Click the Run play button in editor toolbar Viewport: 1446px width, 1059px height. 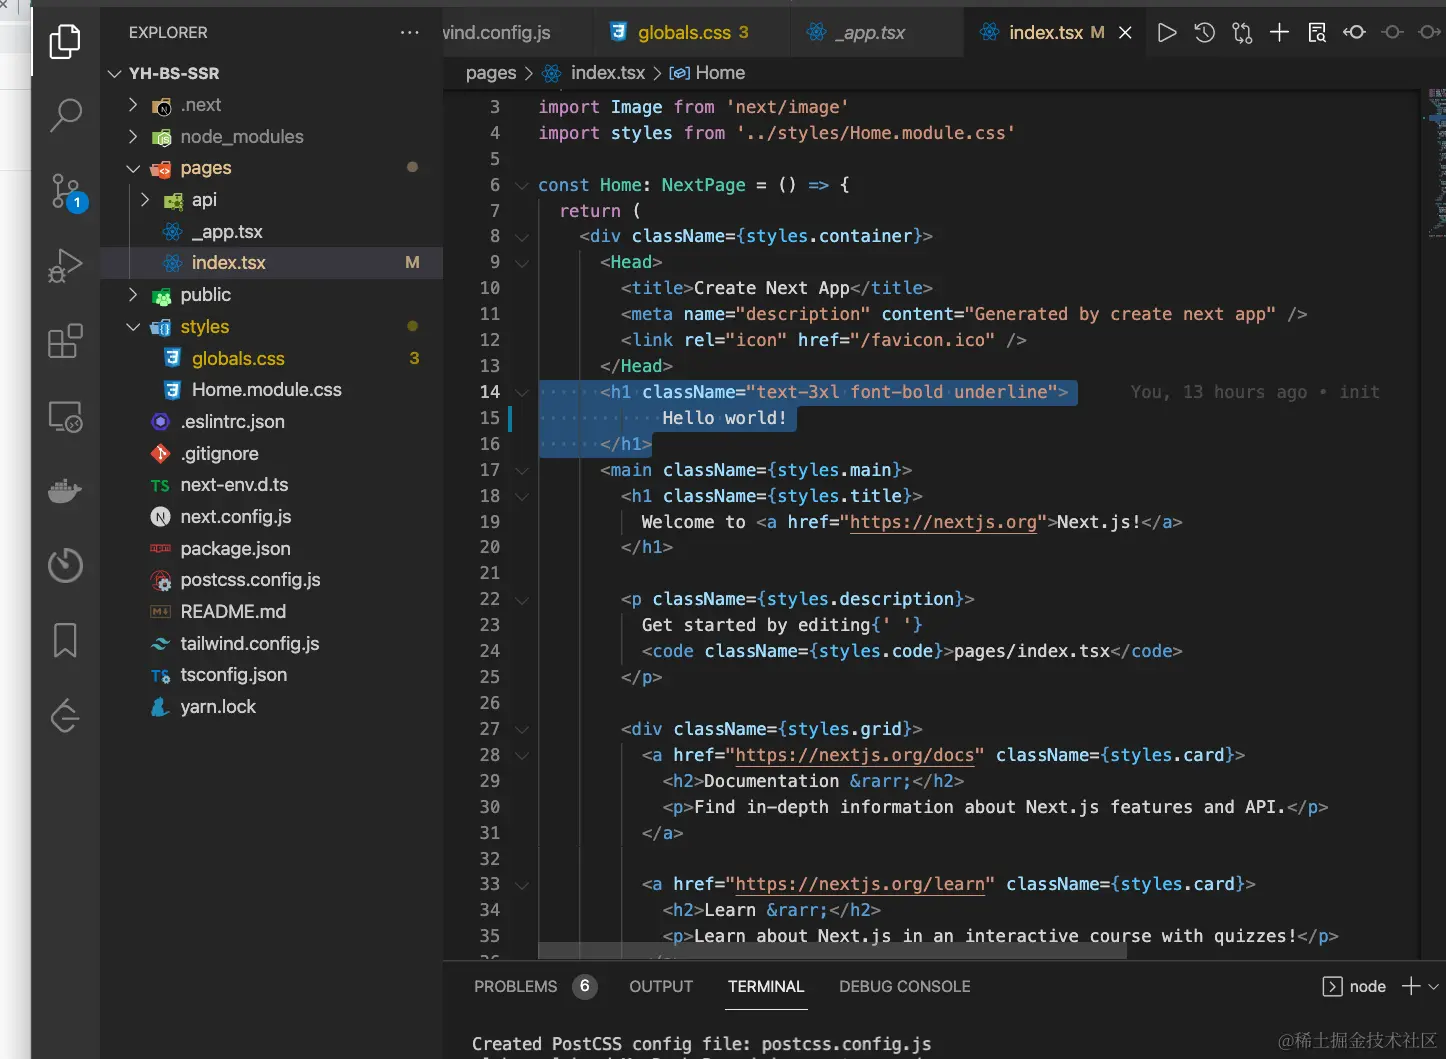1166,33
